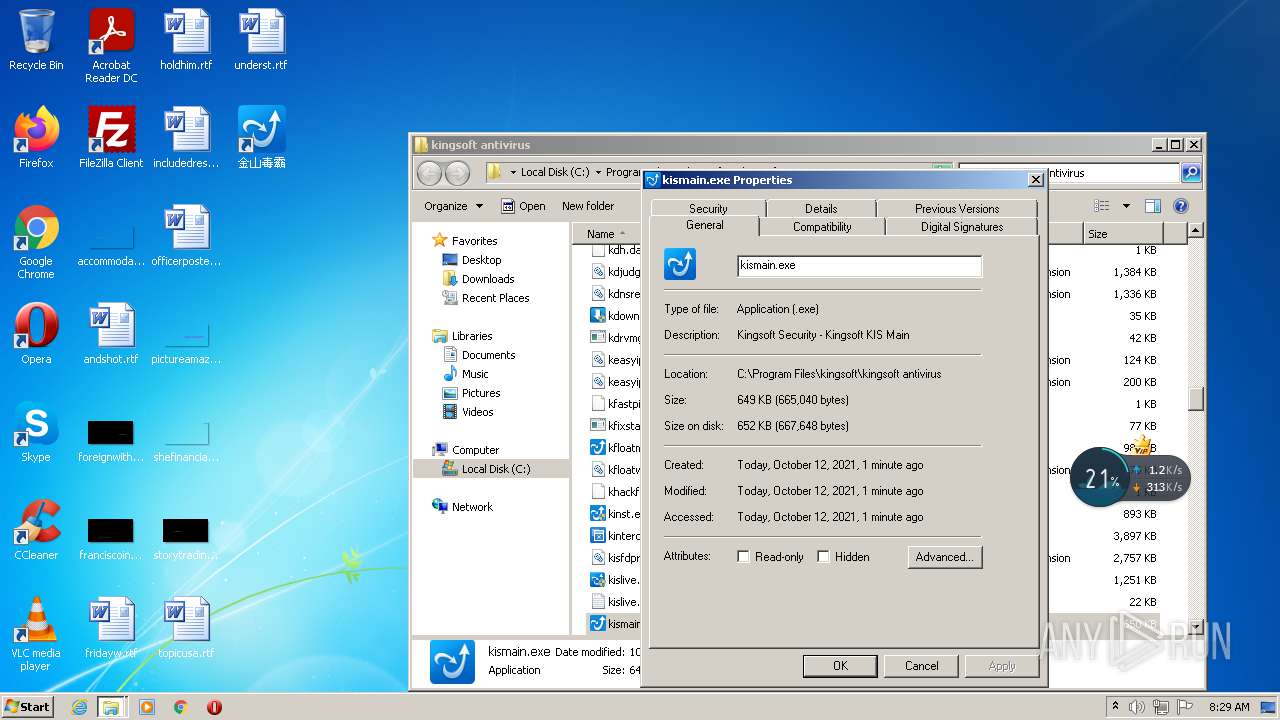Show hidden system tray icons
Screen dimensions: 1280x720
[1115, 707]
